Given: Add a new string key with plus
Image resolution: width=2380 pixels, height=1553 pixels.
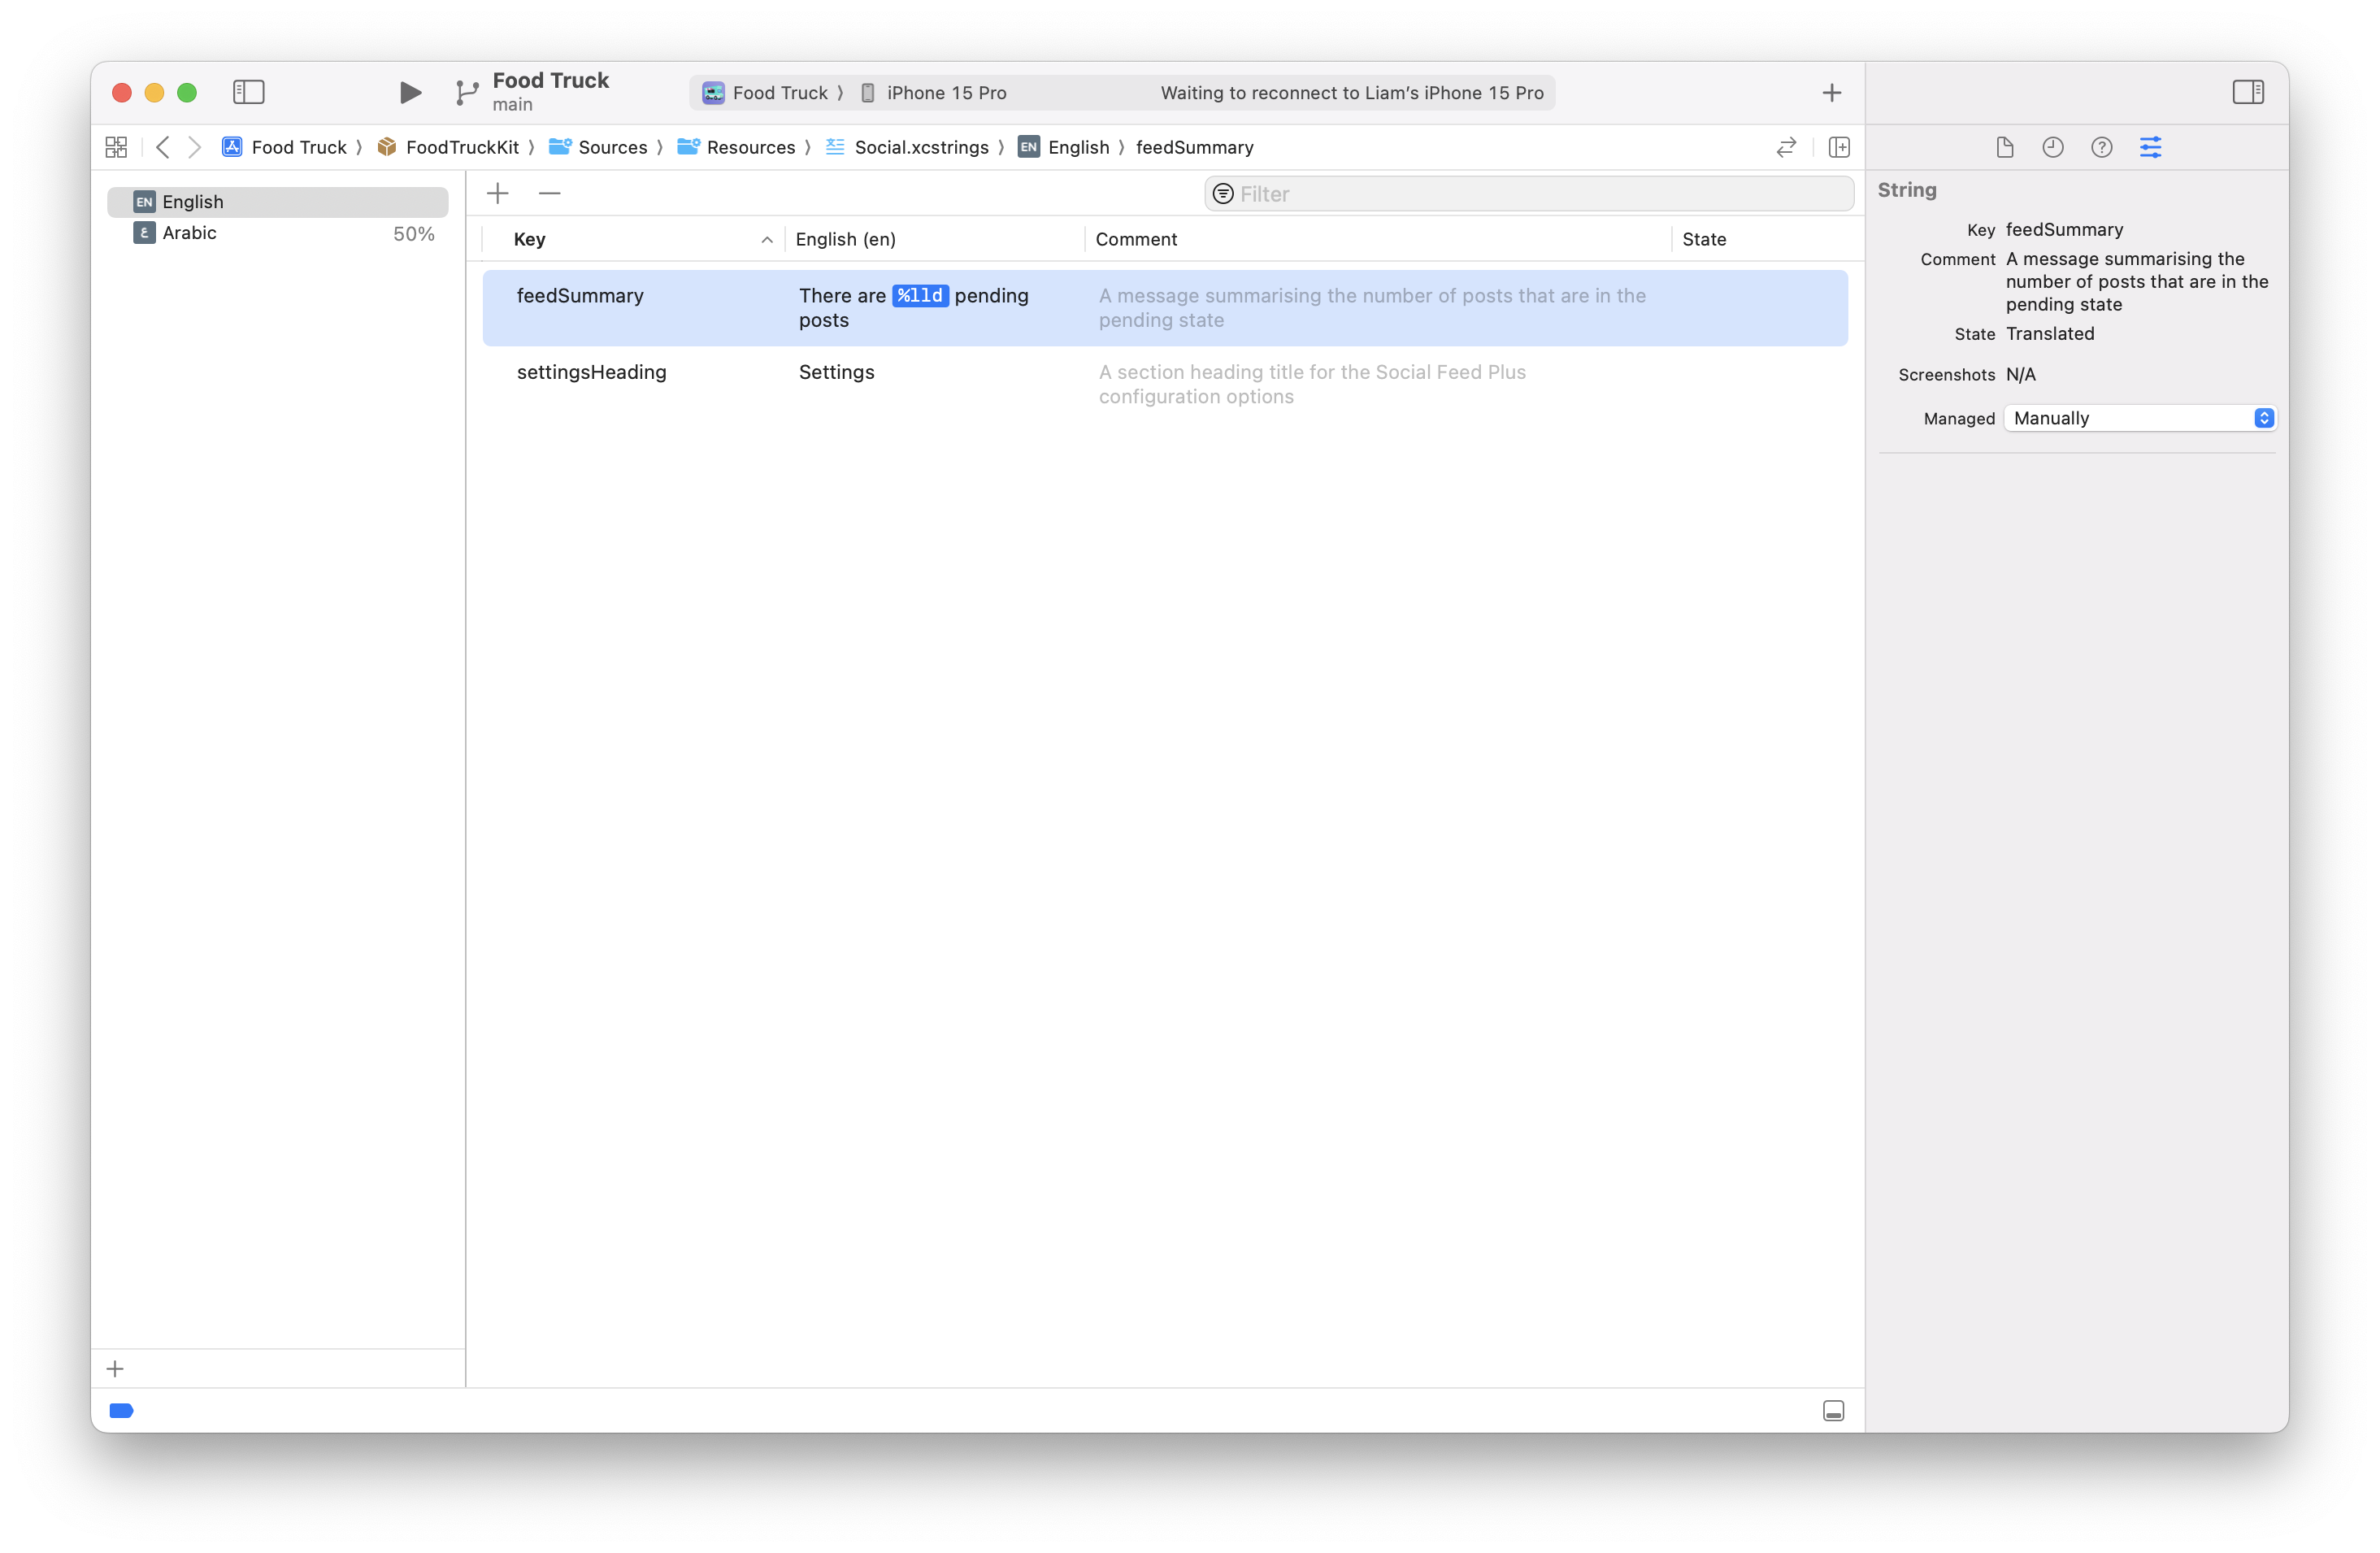Looking at the screenshot, I should click(x=498, y=193).
